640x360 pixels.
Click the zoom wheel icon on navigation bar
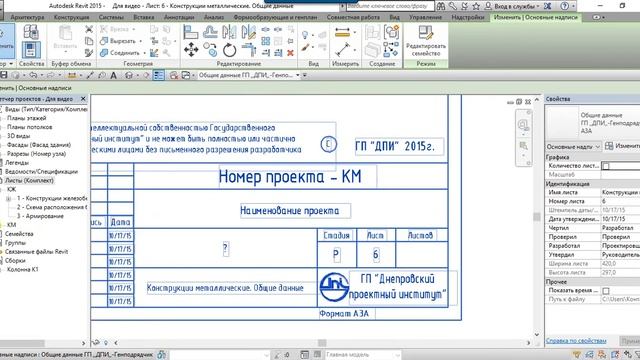[523, 124]
